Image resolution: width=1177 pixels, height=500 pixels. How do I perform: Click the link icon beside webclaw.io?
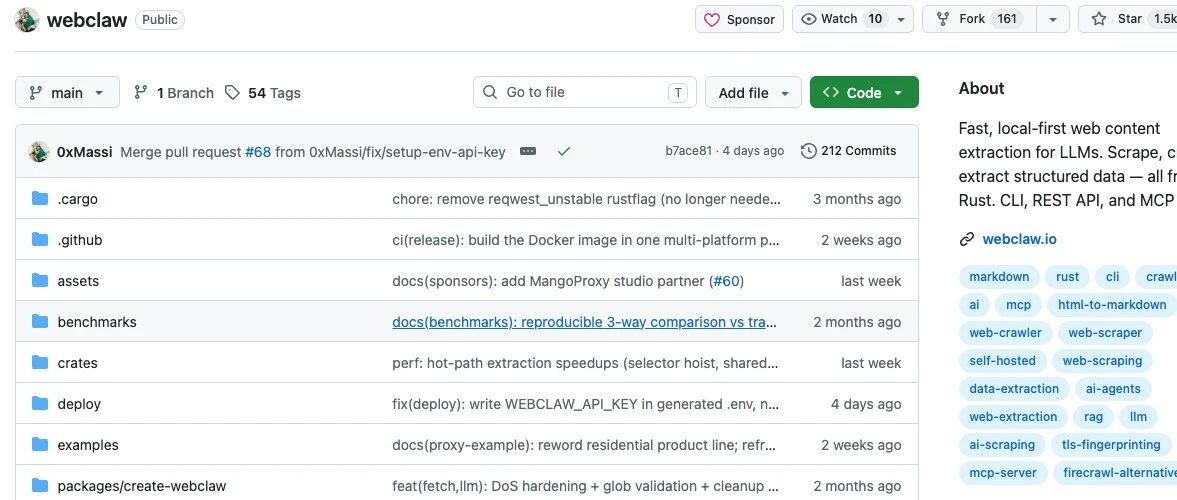[x=967, y=239]
